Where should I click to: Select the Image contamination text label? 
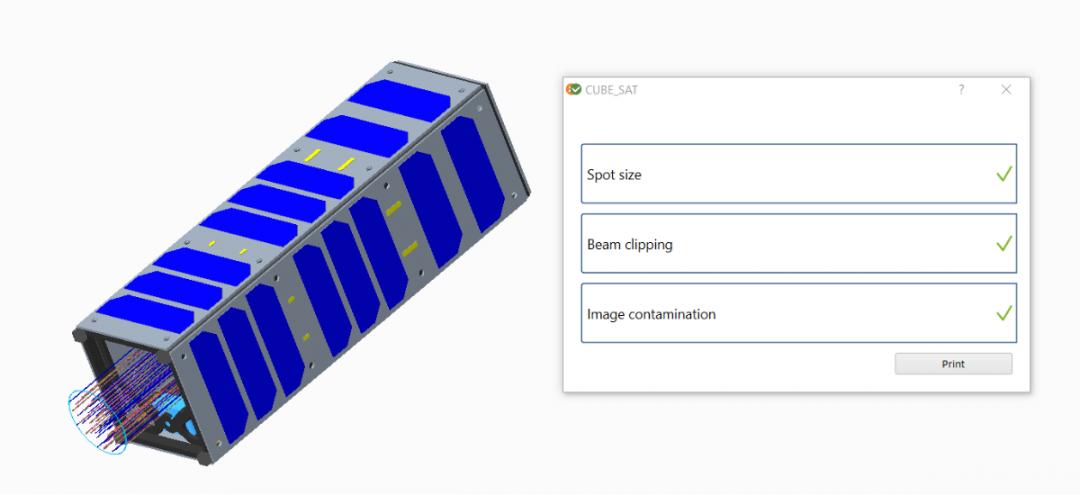[x=651, y=315]
